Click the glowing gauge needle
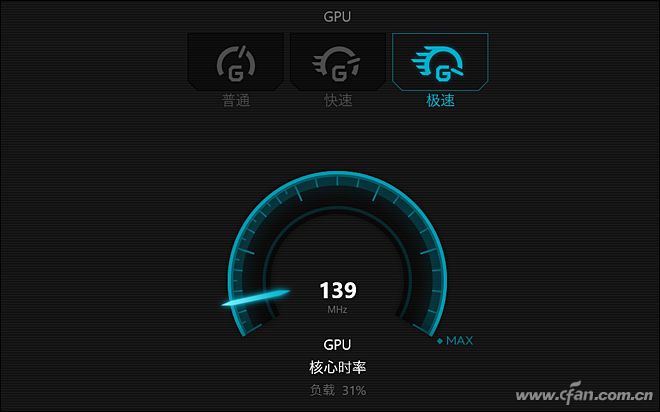Screen dimensions: 660x412 coord(255,297)
